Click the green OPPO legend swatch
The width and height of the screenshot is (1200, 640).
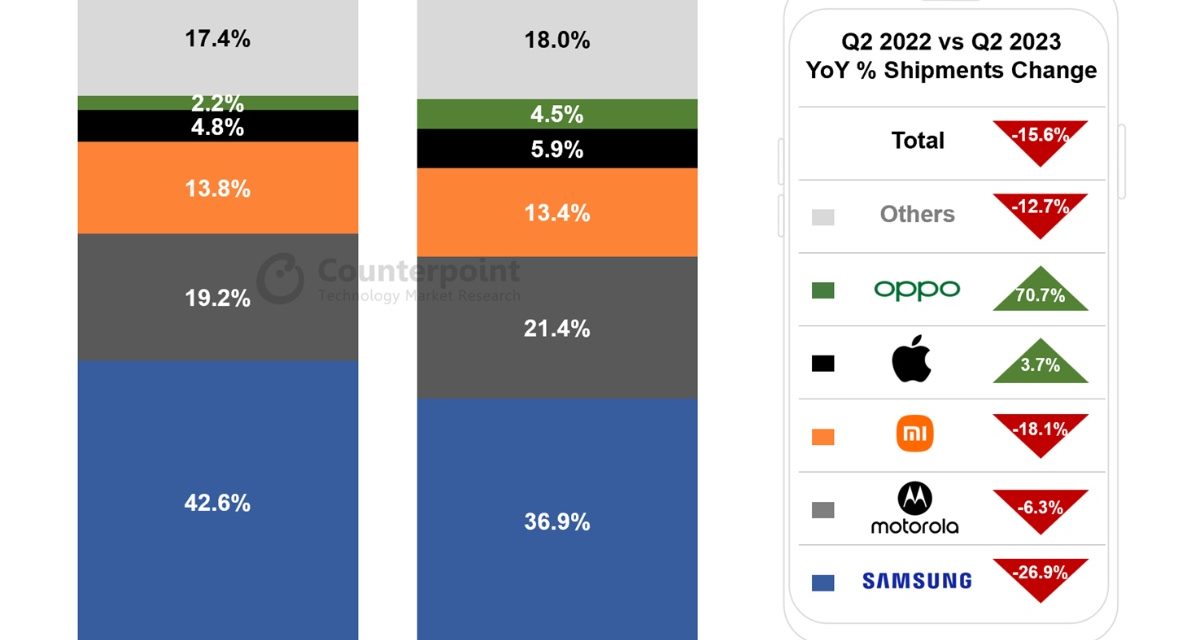pyautogui.click(x=823, y=291)
